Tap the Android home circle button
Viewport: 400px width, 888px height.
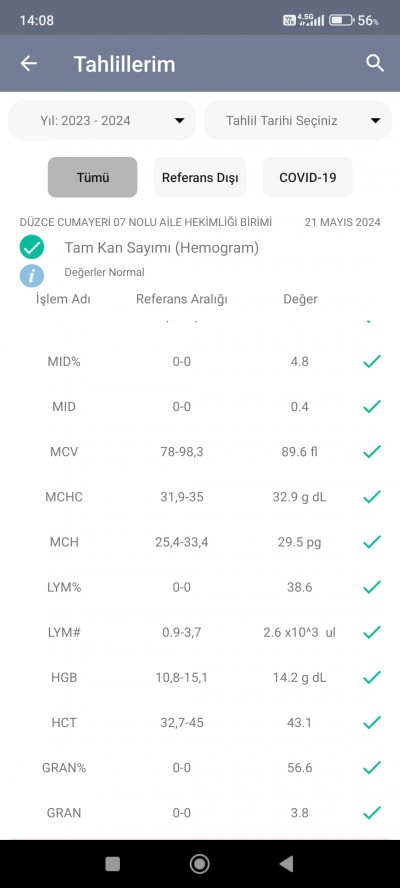click(199, 864)
